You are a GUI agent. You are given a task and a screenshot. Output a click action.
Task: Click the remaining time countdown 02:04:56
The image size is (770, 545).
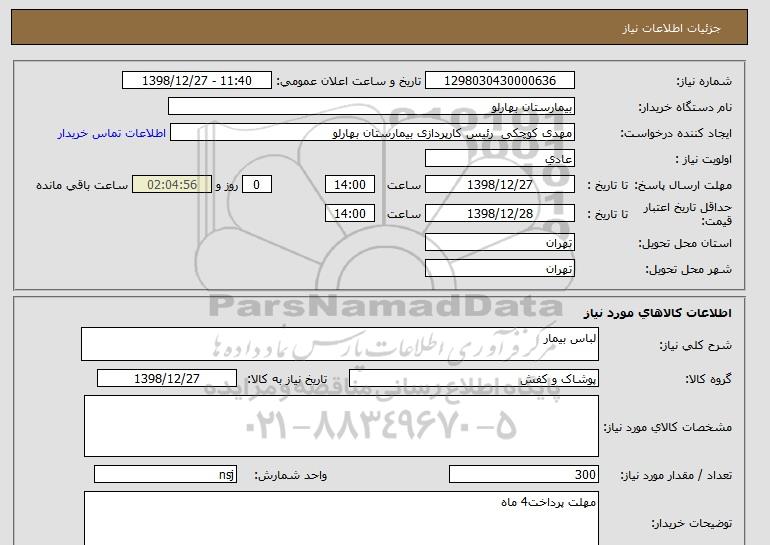point(172,185)
